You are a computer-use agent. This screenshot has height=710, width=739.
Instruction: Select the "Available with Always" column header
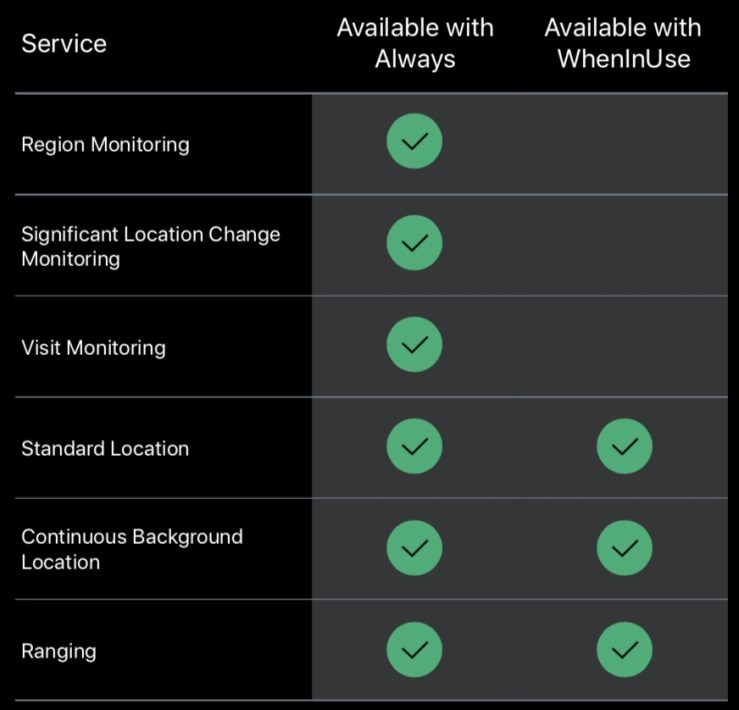(415, 43)
